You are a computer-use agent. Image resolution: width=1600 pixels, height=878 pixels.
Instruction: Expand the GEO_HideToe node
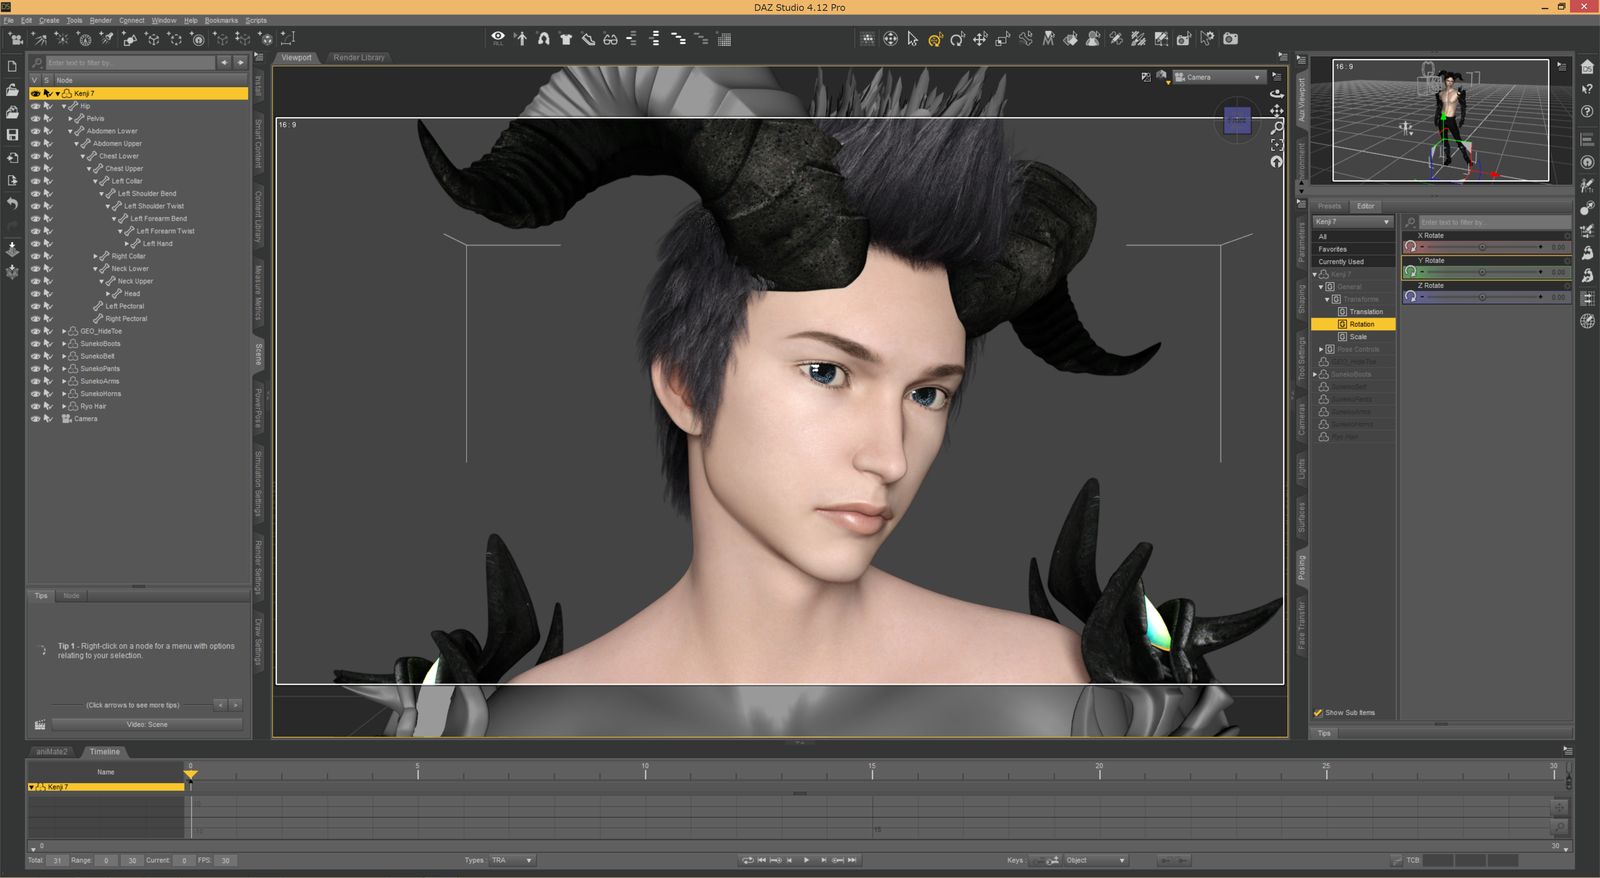point(64,331)
